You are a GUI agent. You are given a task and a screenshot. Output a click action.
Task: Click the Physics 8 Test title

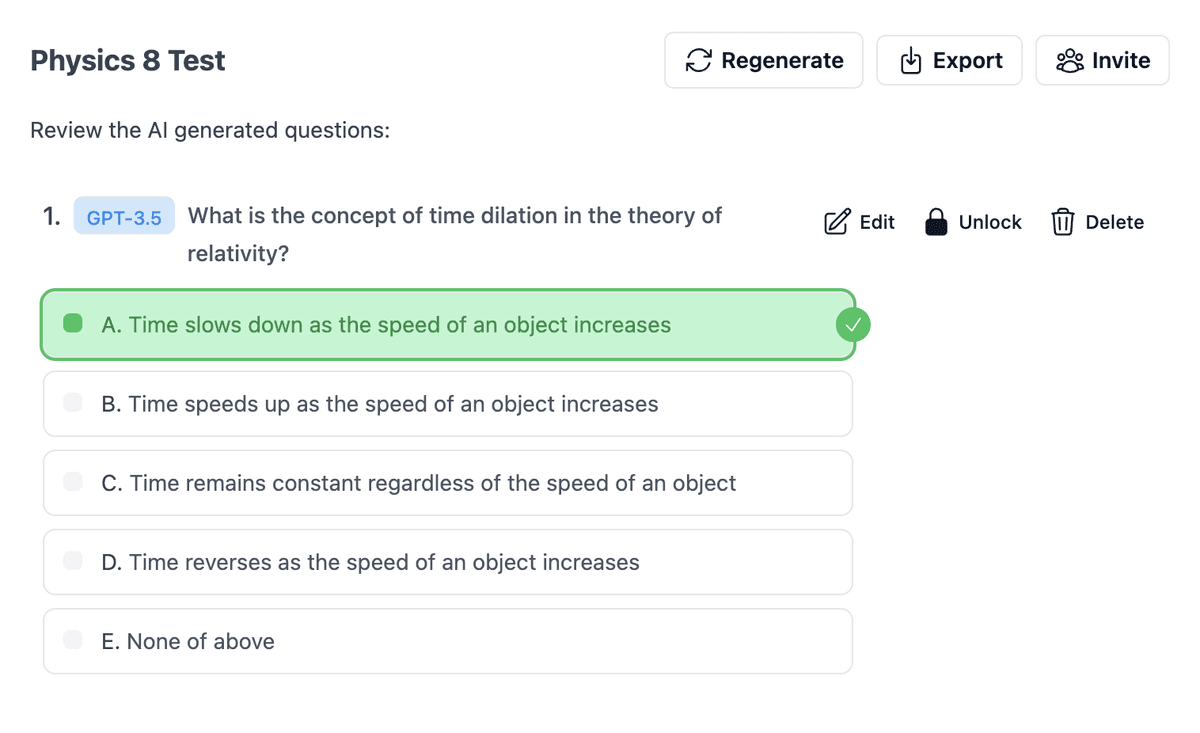pyautogui.click(x=127, y=60)
